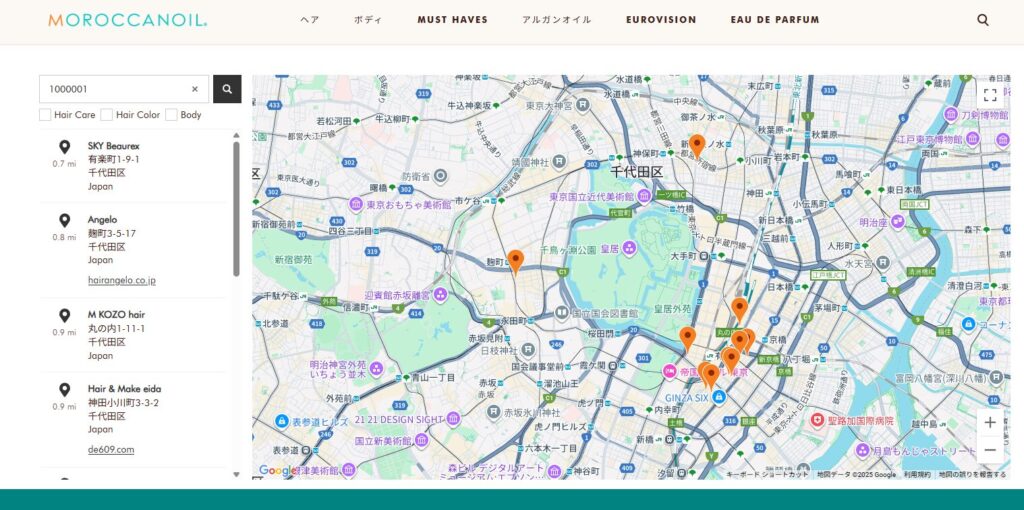Zoom out on the map

(989, 450)
